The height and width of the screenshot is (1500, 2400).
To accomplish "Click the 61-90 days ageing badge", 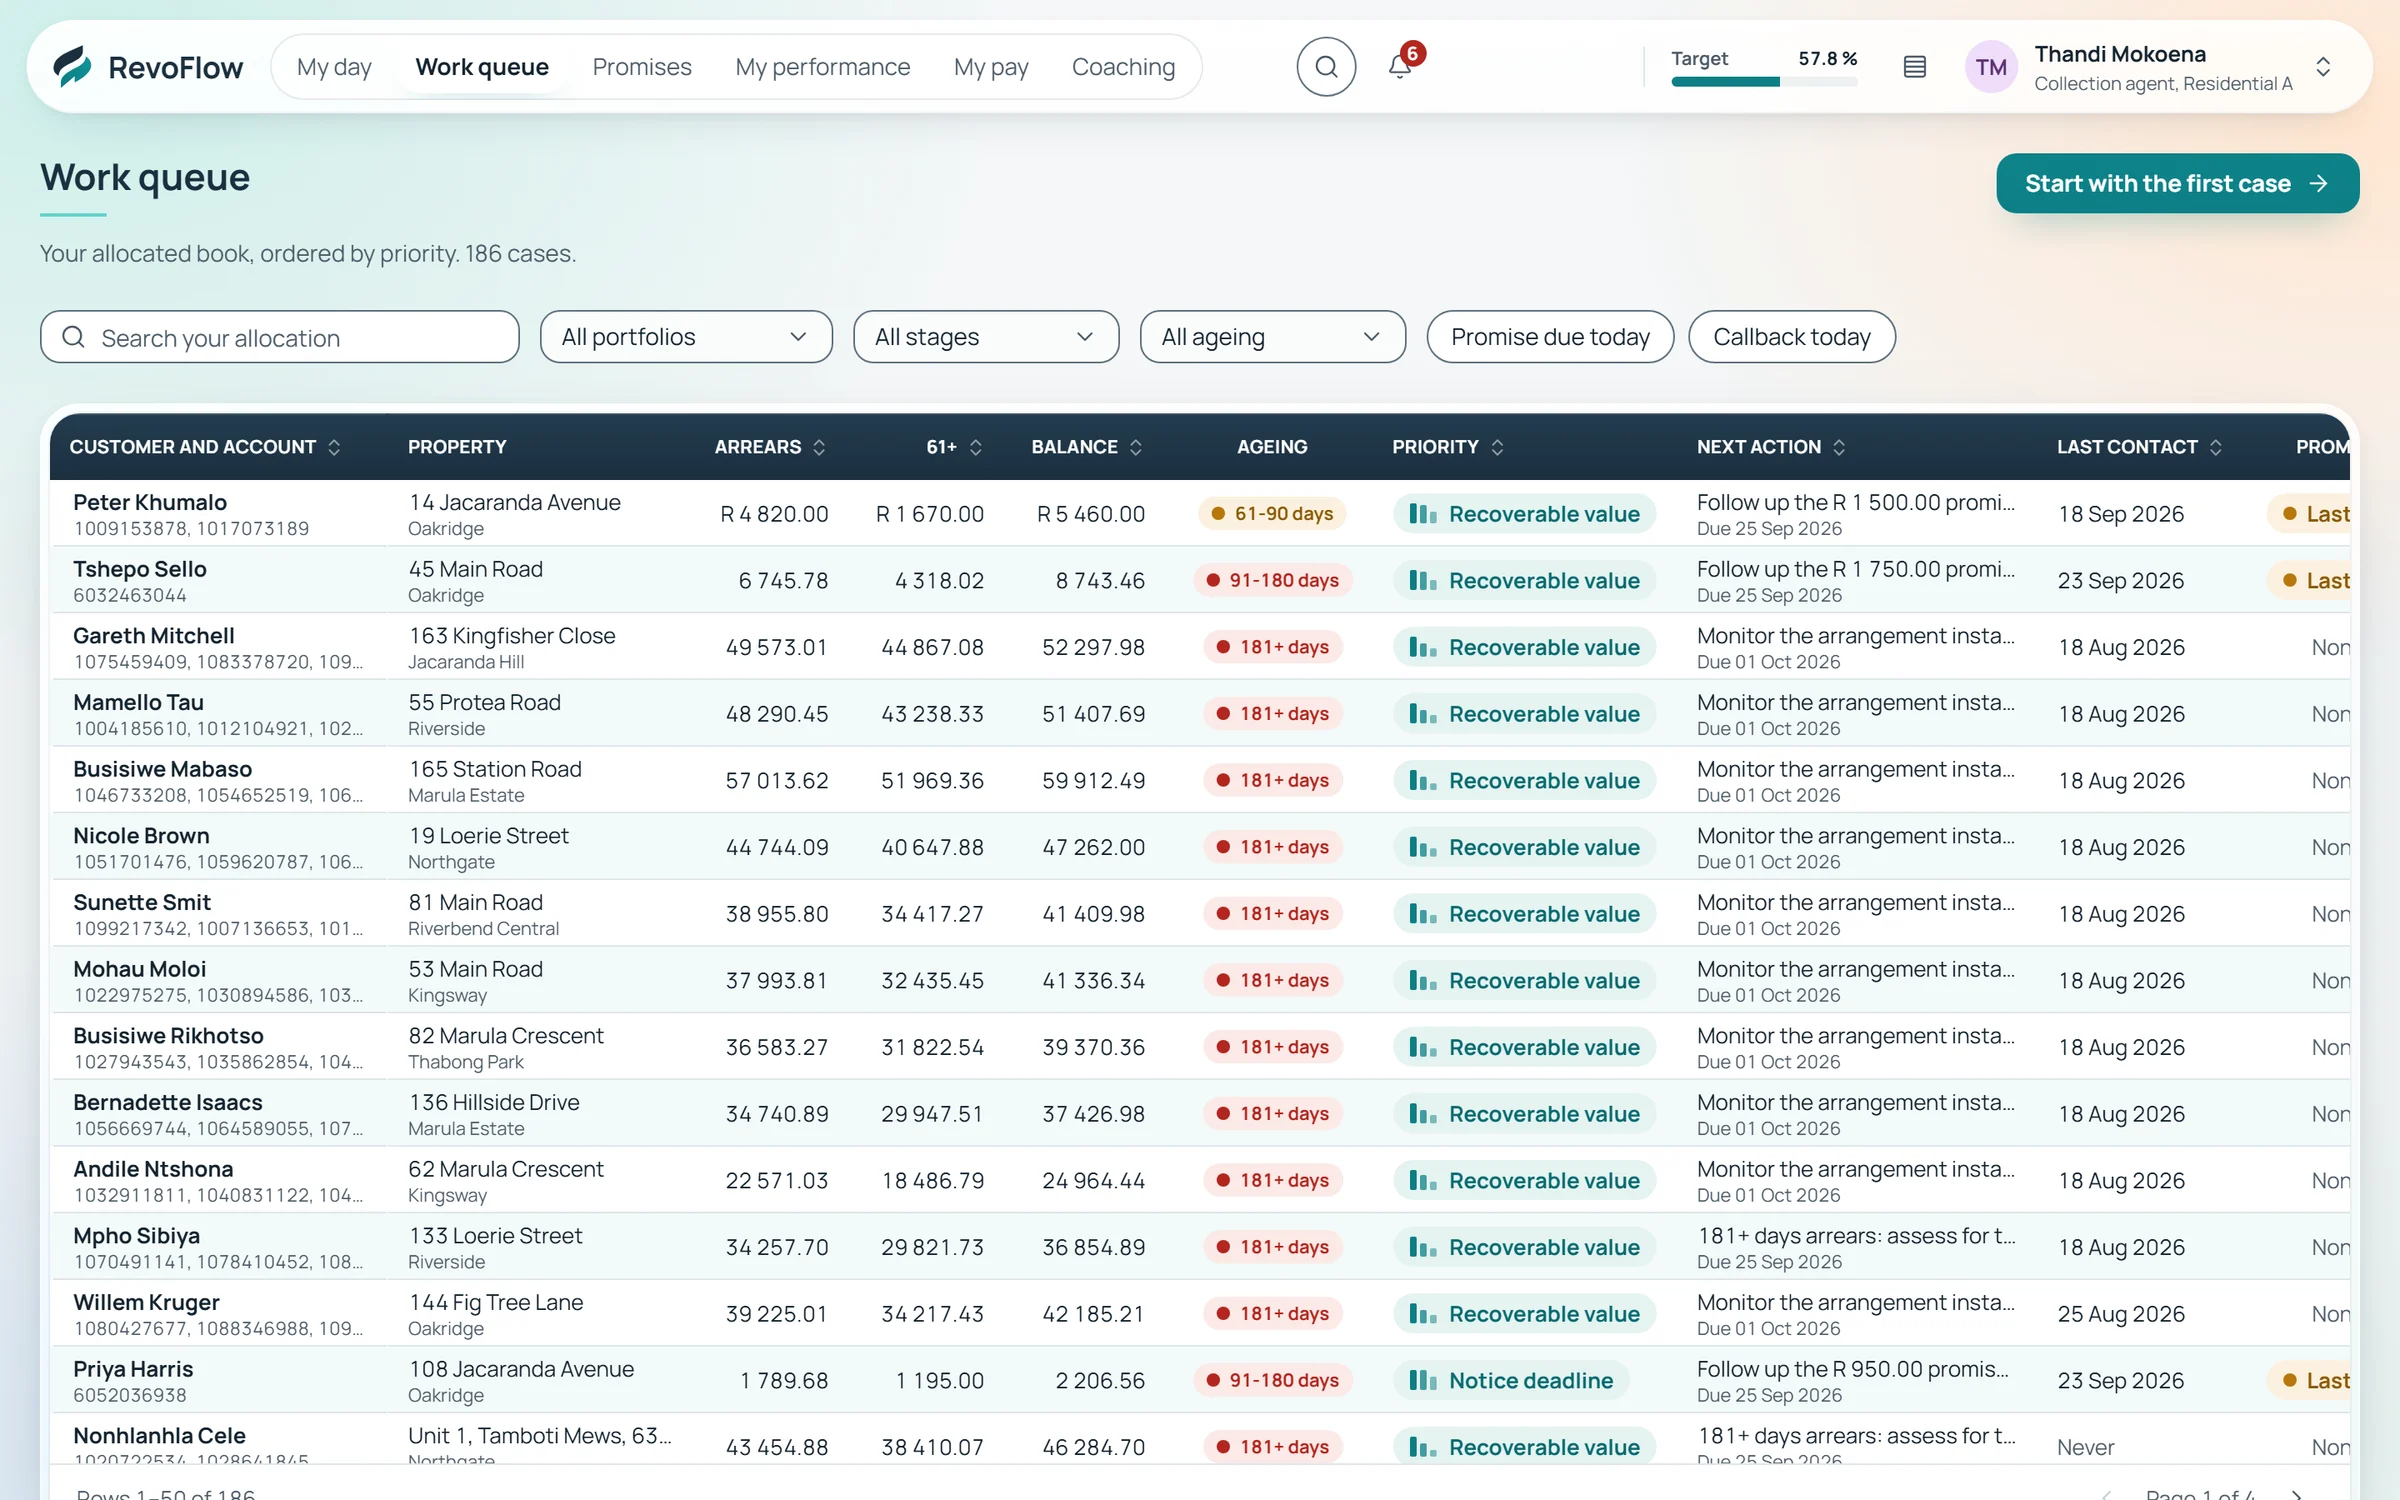I will pos(1272,514).
